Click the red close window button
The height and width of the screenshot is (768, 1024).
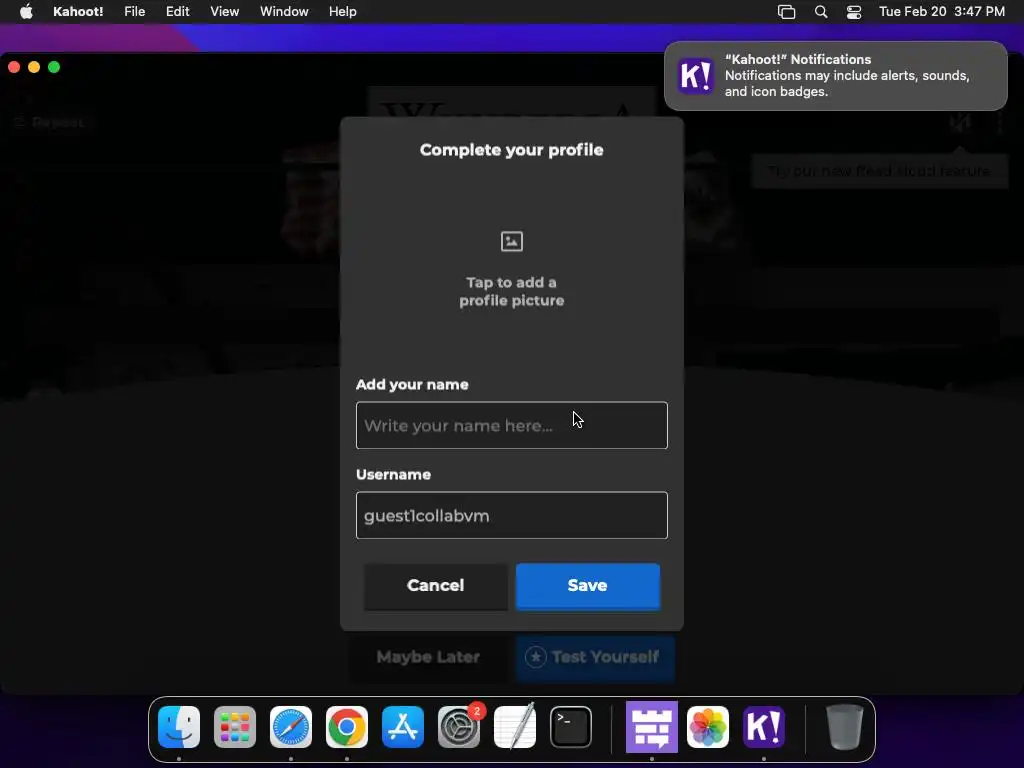[x=14, y=67]
